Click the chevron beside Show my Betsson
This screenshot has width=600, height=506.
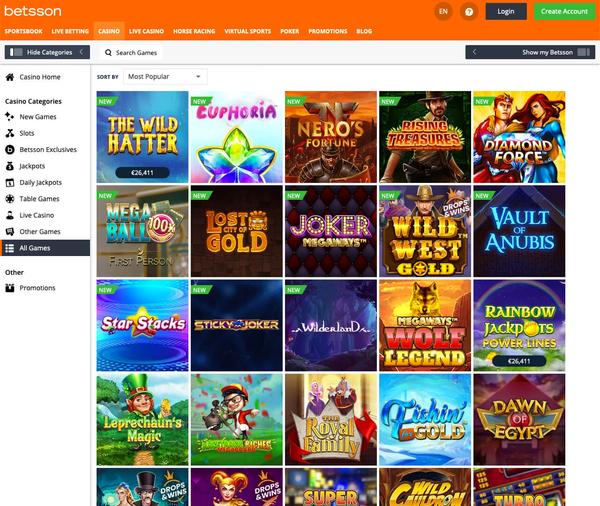(x=474, y=52)
